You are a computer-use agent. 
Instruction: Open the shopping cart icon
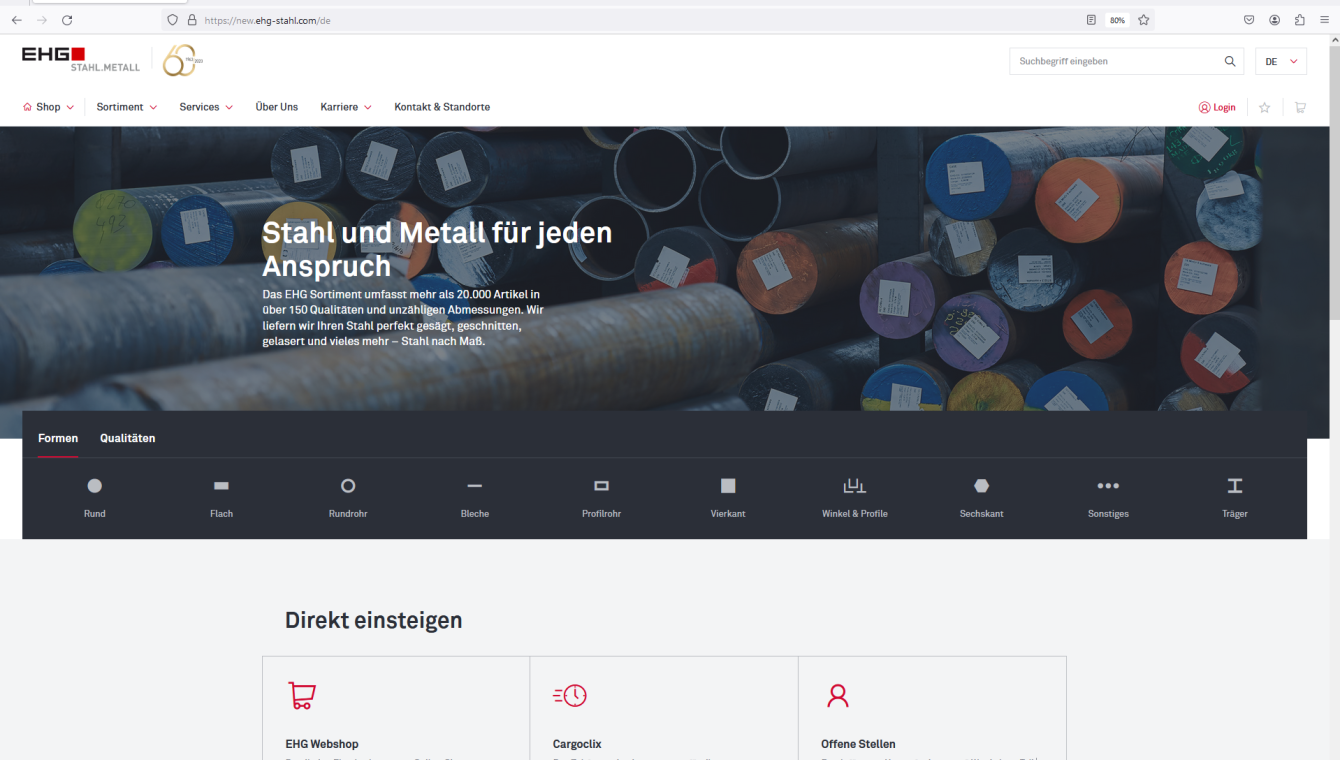[1299, 107]
